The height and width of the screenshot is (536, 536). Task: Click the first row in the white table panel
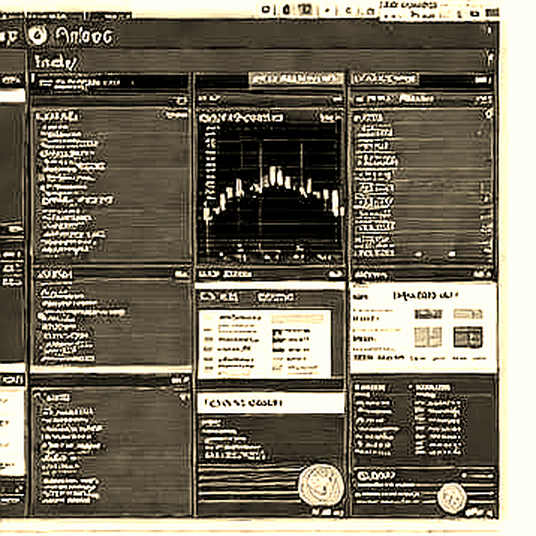[x=265, y=319]
